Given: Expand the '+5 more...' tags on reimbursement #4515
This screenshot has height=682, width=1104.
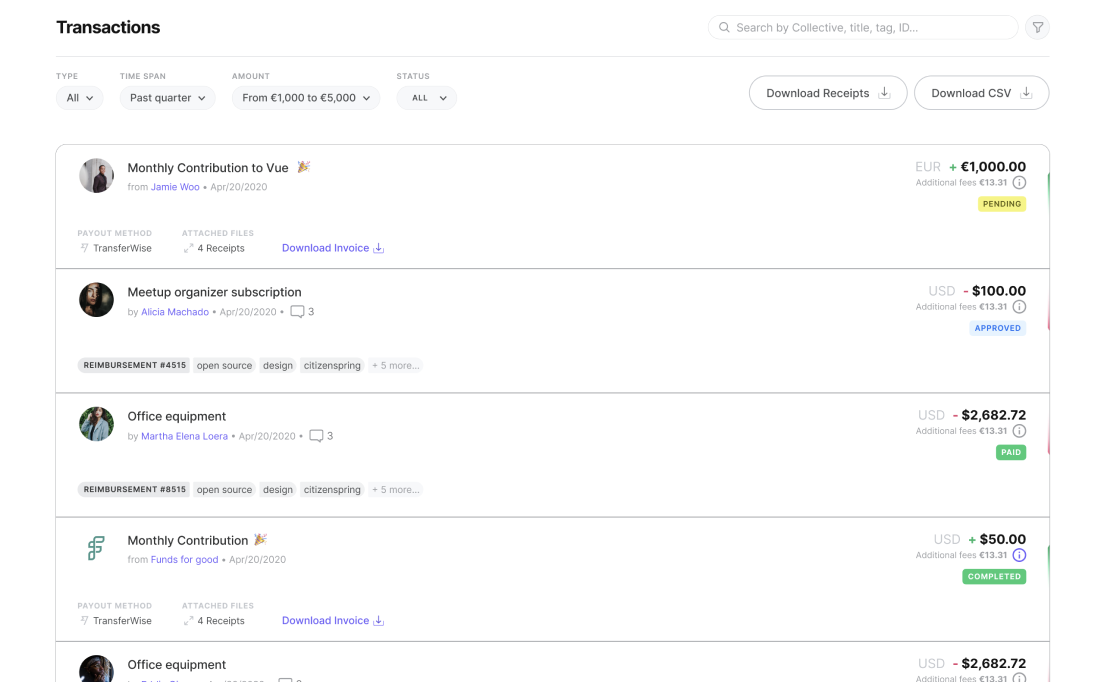Looking at the screenshot, I should (395, 365).
